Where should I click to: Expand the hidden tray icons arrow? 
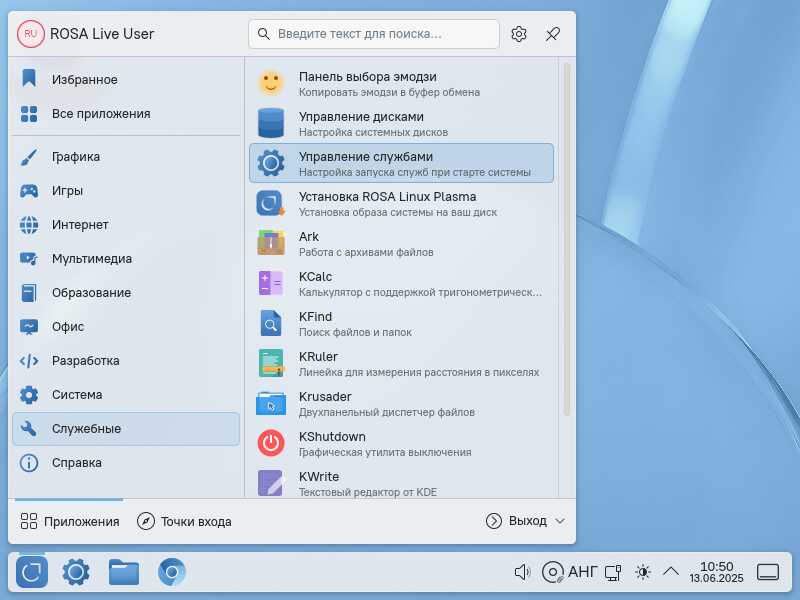click(x=671, y=571)
